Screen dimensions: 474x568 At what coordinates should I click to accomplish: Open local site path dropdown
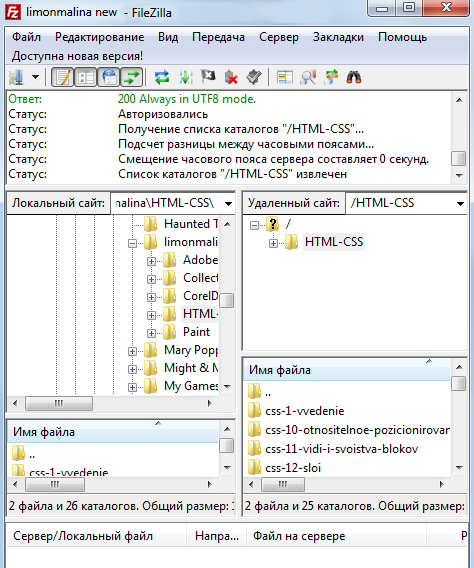[228, 204]
